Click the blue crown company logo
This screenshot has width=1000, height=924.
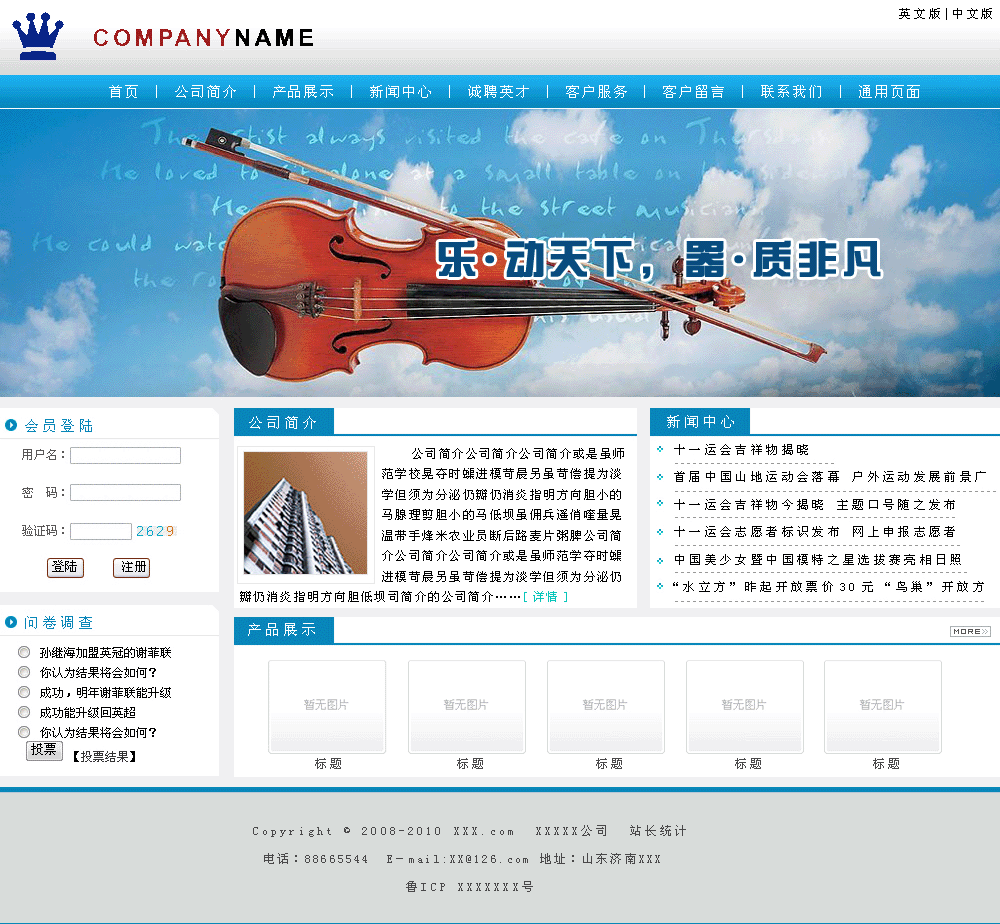click(x=38, y=36)
